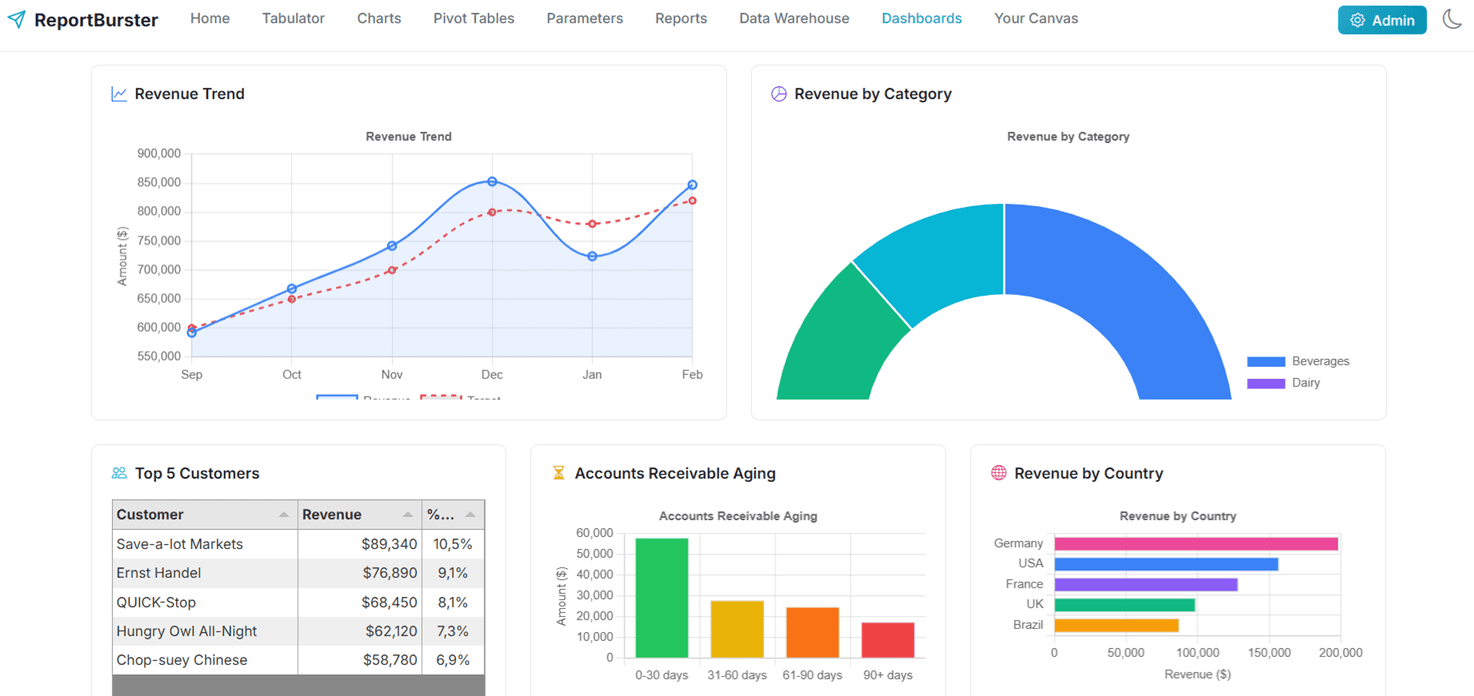Viewport: 1474px width, 696px height.
Task: Select Pivot Tables in the navigation
Action: [x=473, y=18]
